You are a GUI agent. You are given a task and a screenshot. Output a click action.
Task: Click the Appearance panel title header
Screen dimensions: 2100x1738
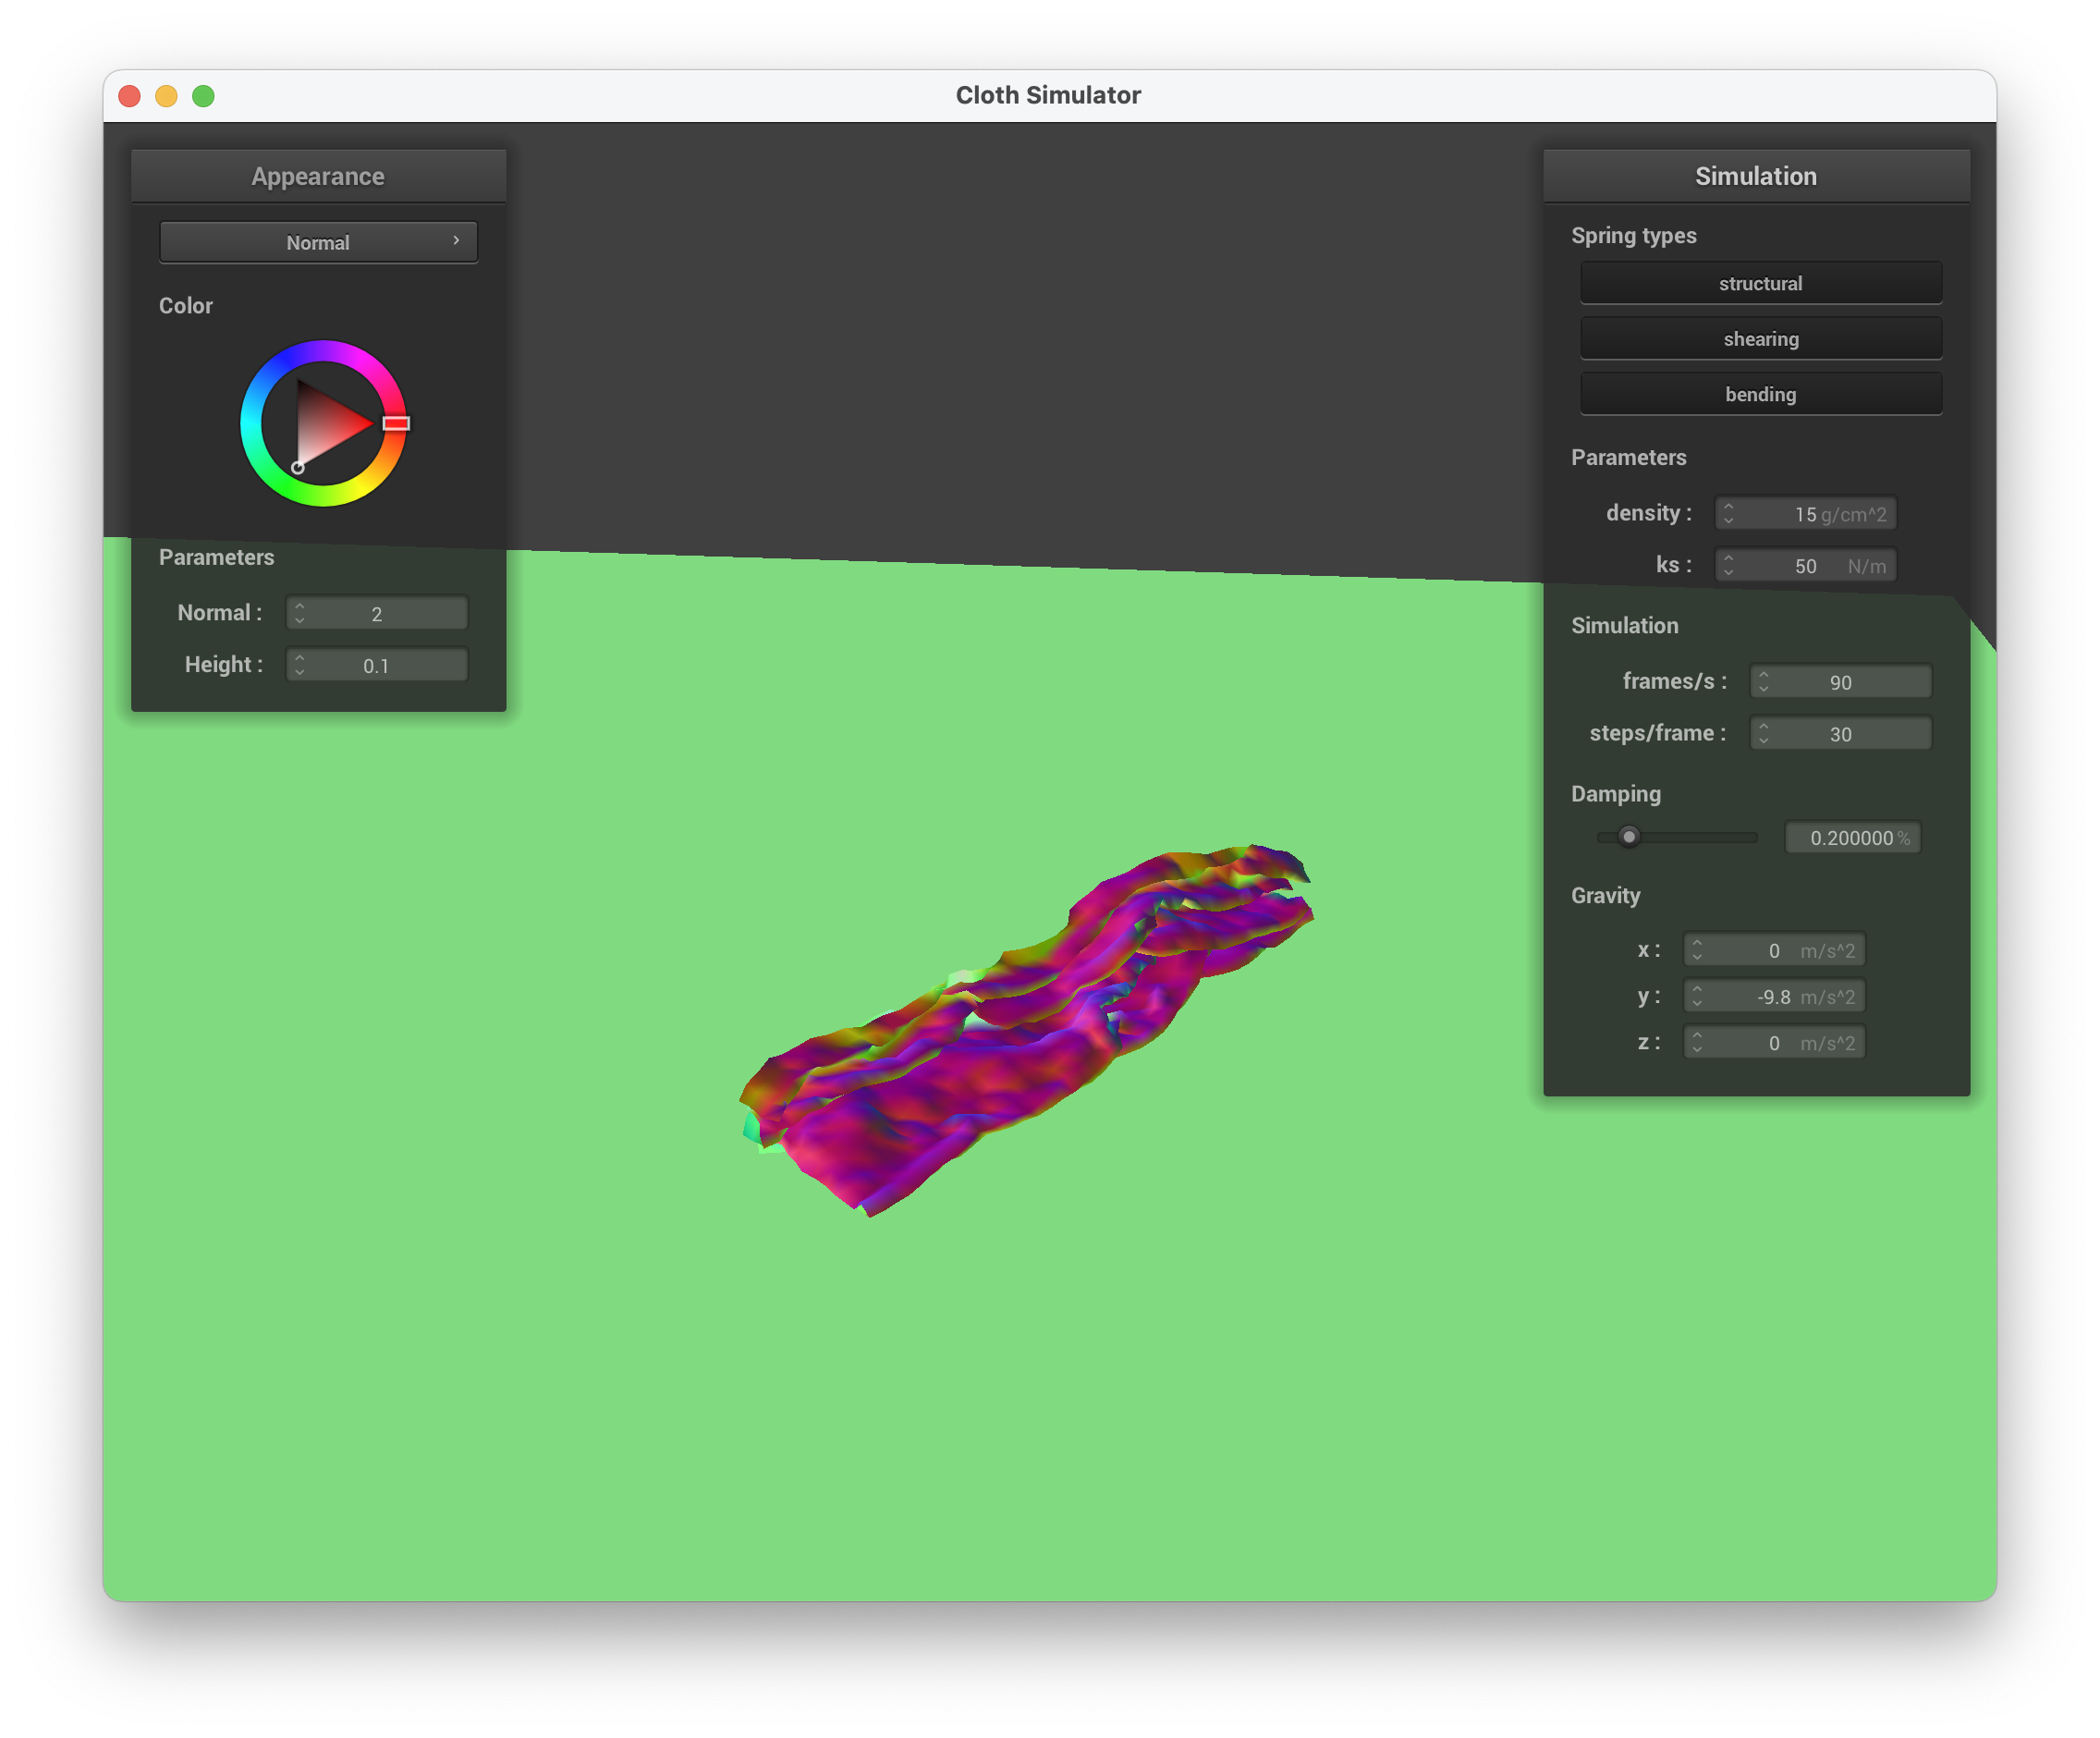pos(317,176)
